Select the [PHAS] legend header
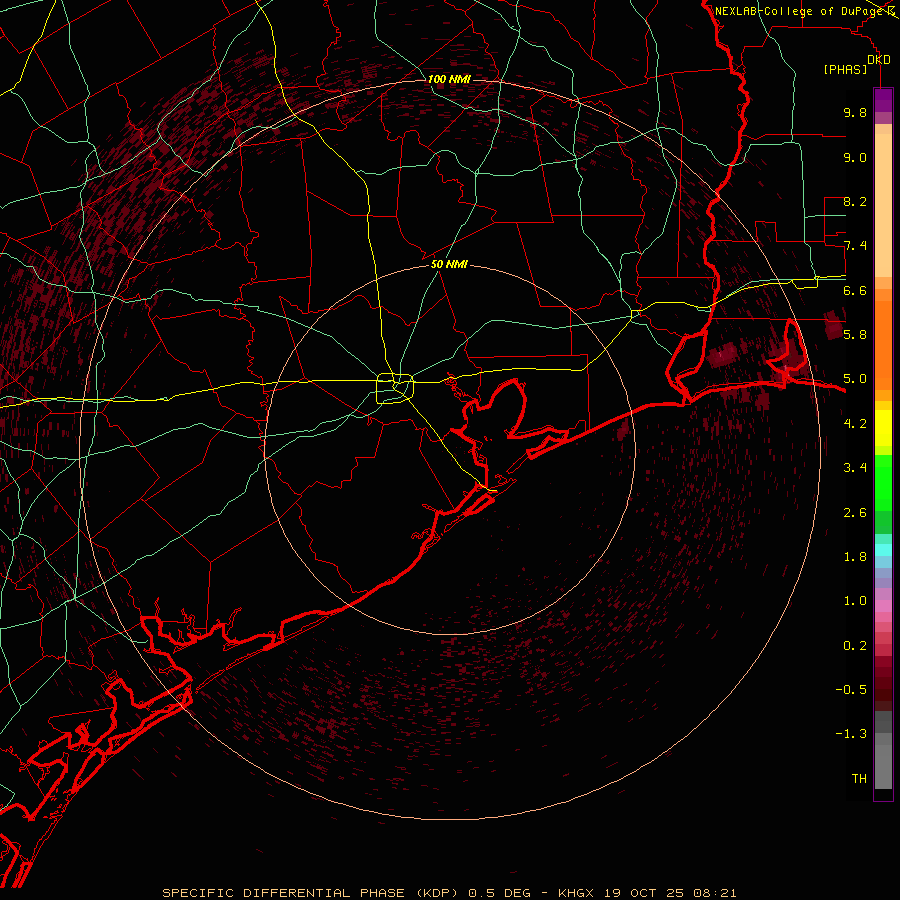 click(845, 70)
